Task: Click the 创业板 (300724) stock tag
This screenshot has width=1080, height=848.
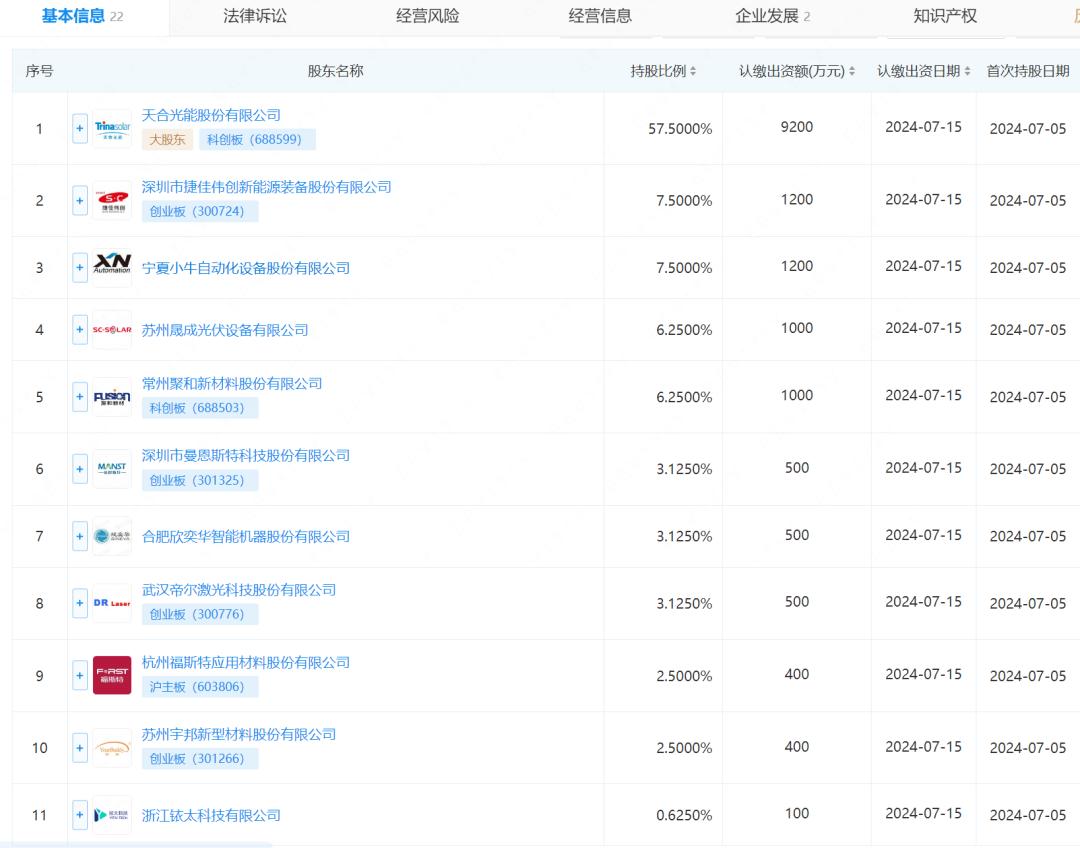Action: (200, 211)
